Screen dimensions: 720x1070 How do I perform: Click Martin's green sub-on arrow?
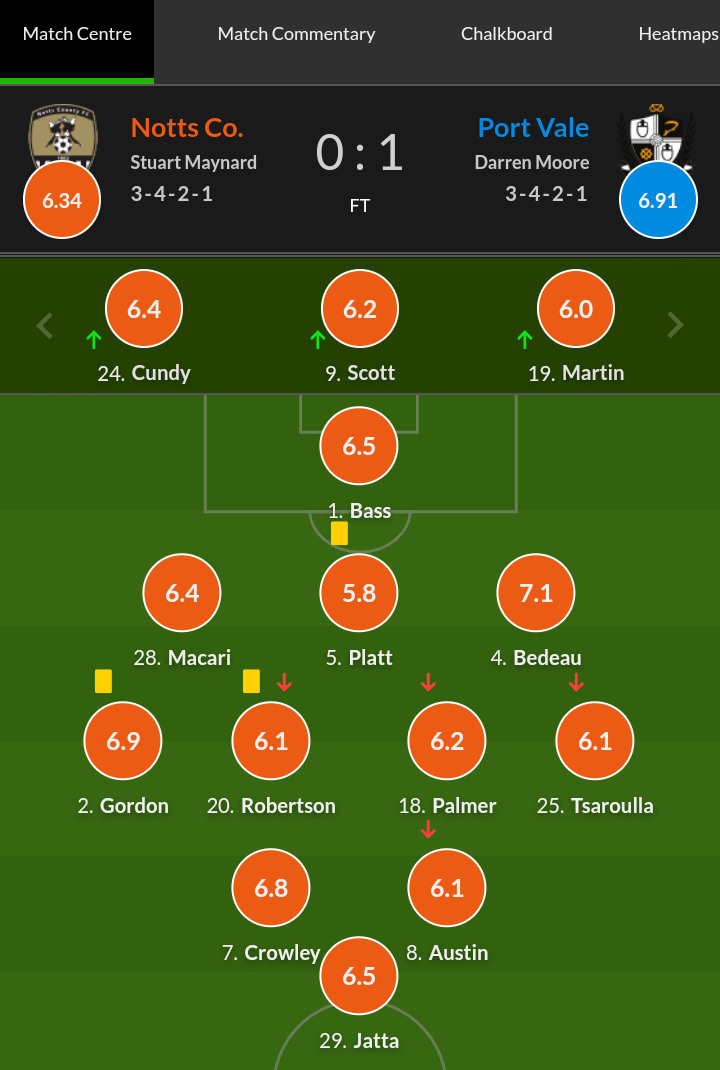click(x=524, y=340)
